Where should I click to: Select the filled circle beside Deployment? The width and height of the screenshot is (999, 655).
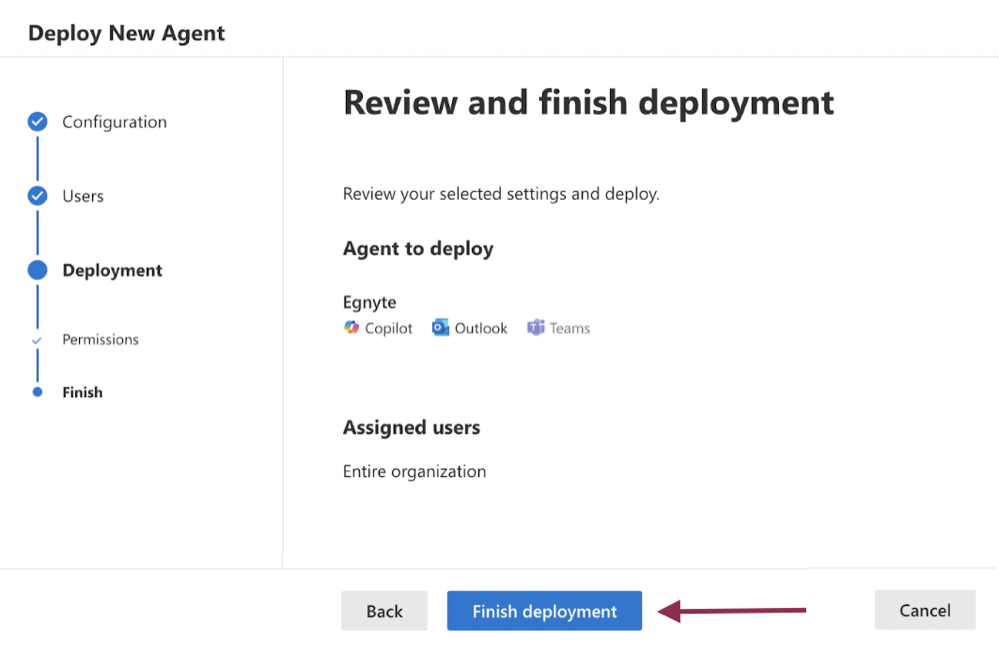tap(37, 270)
